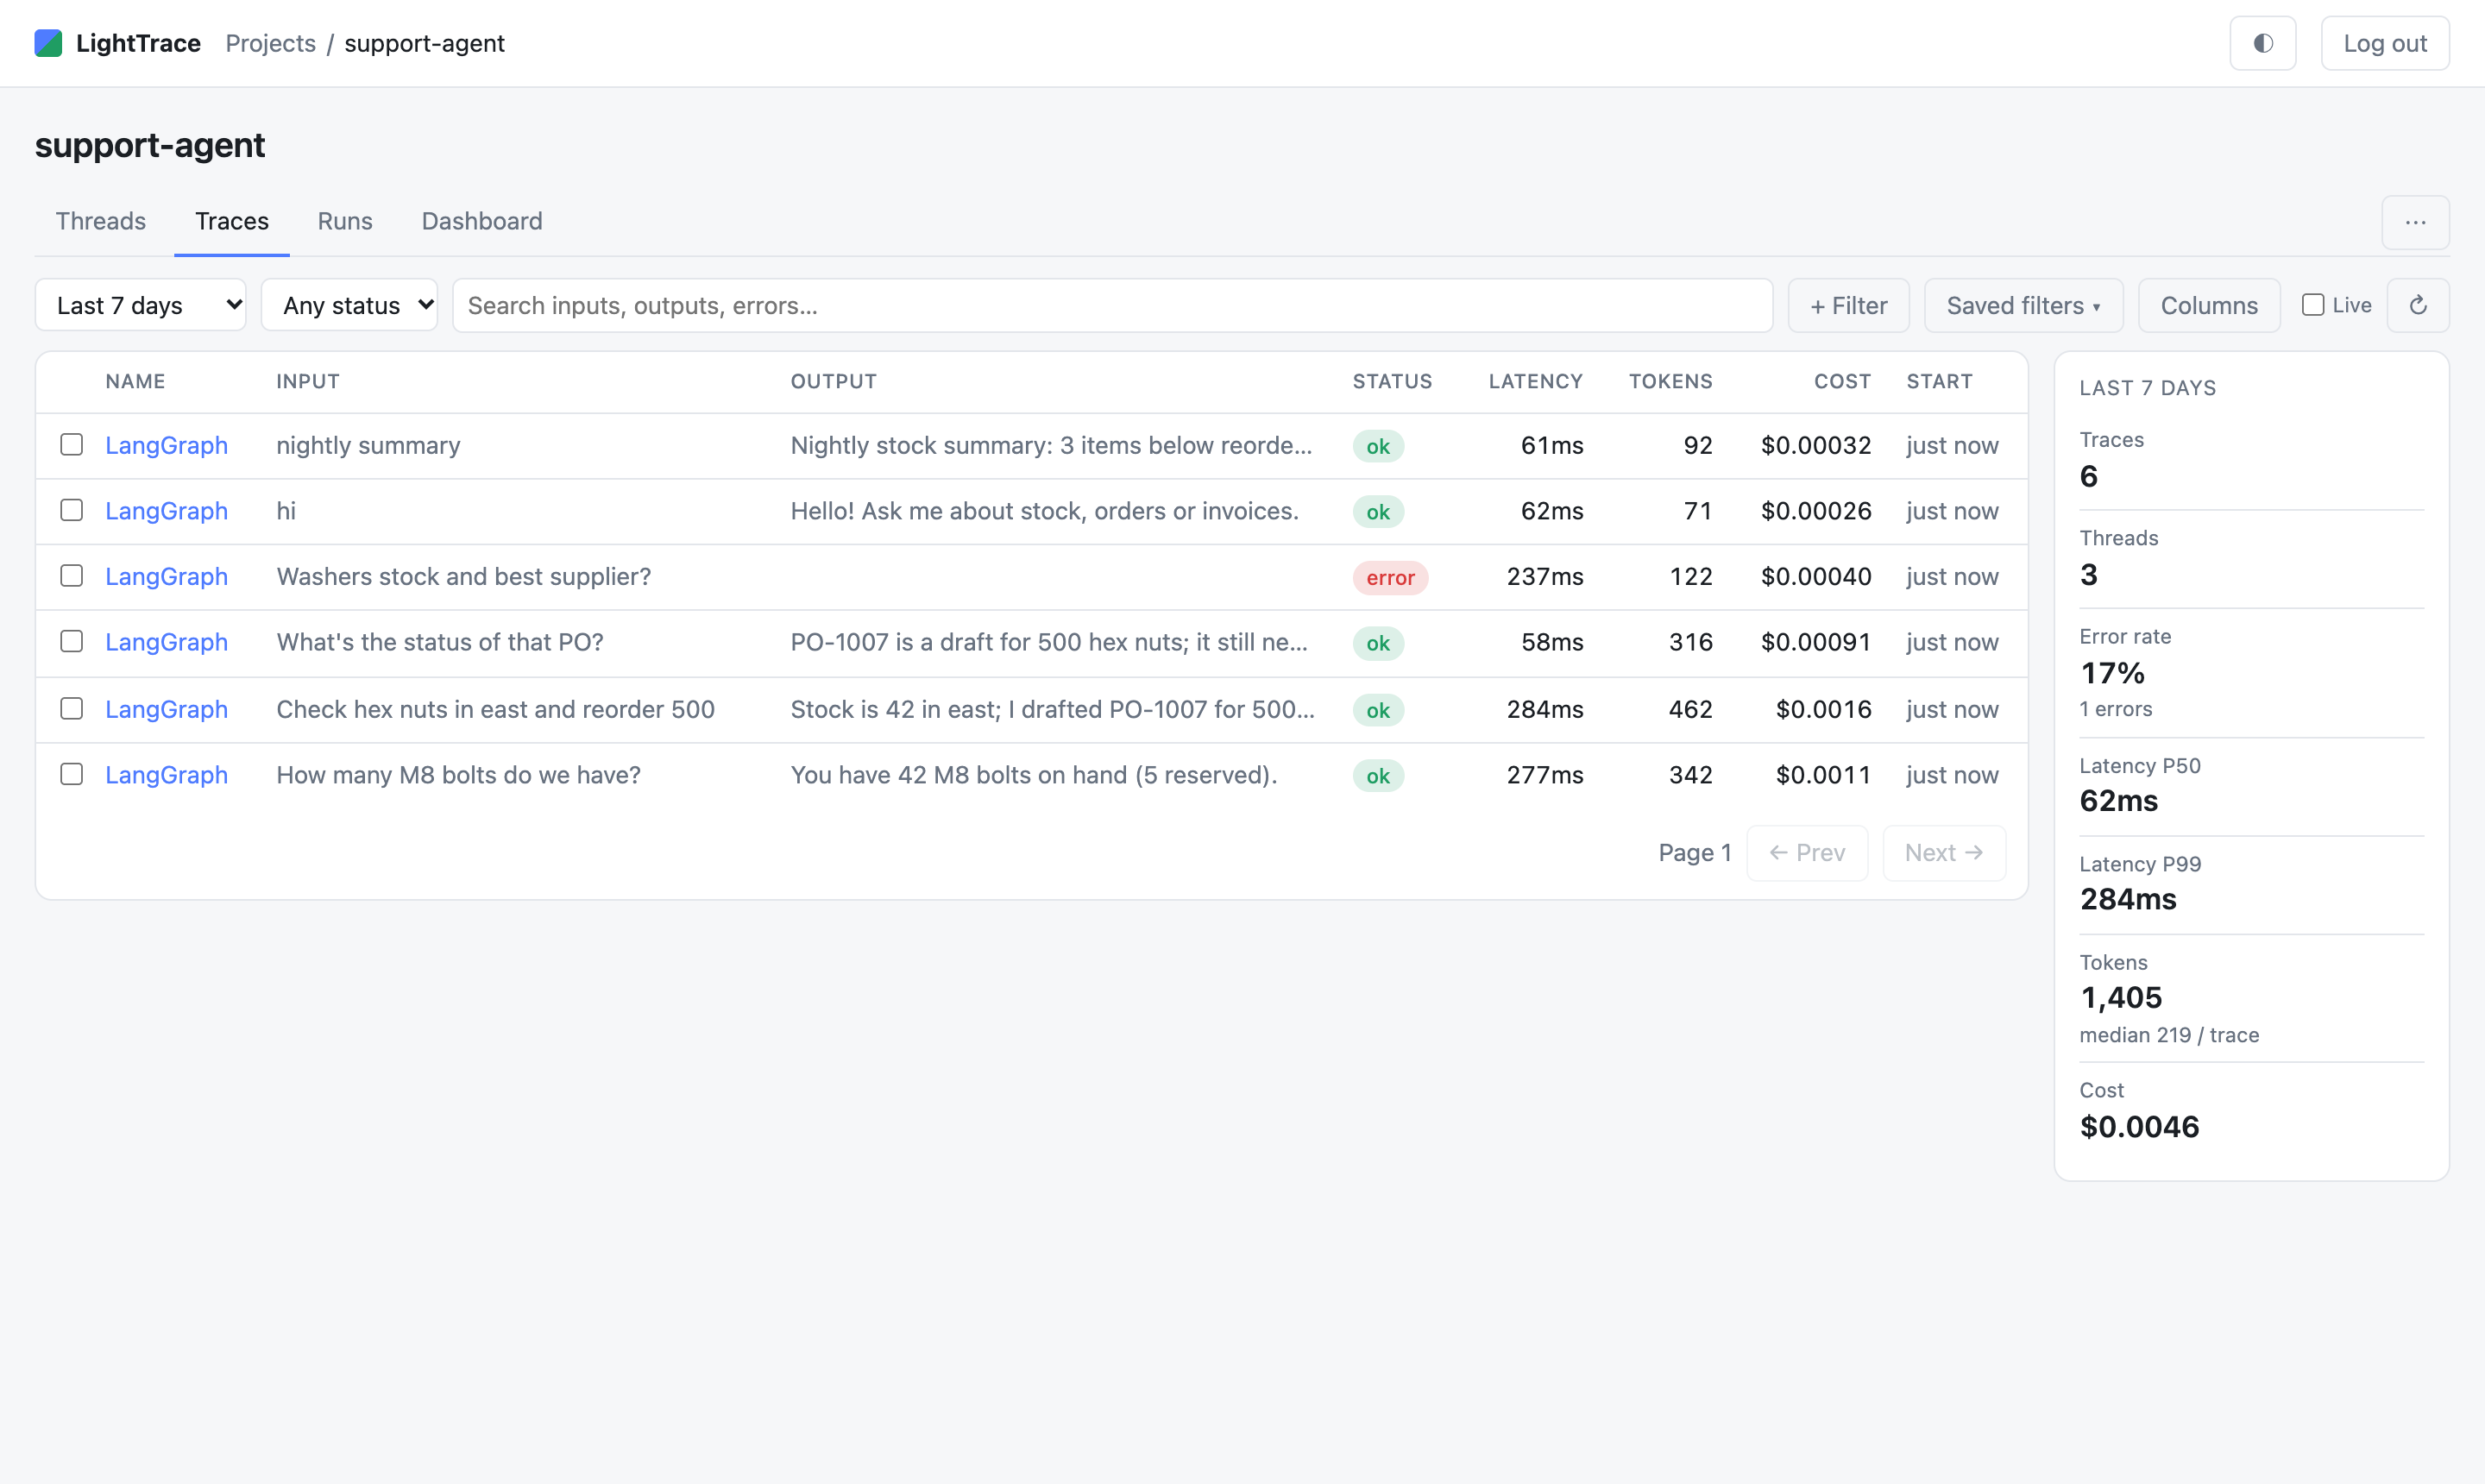Click the refresh traces icon
The image size is (2485, 1484).
(2417, 305)
